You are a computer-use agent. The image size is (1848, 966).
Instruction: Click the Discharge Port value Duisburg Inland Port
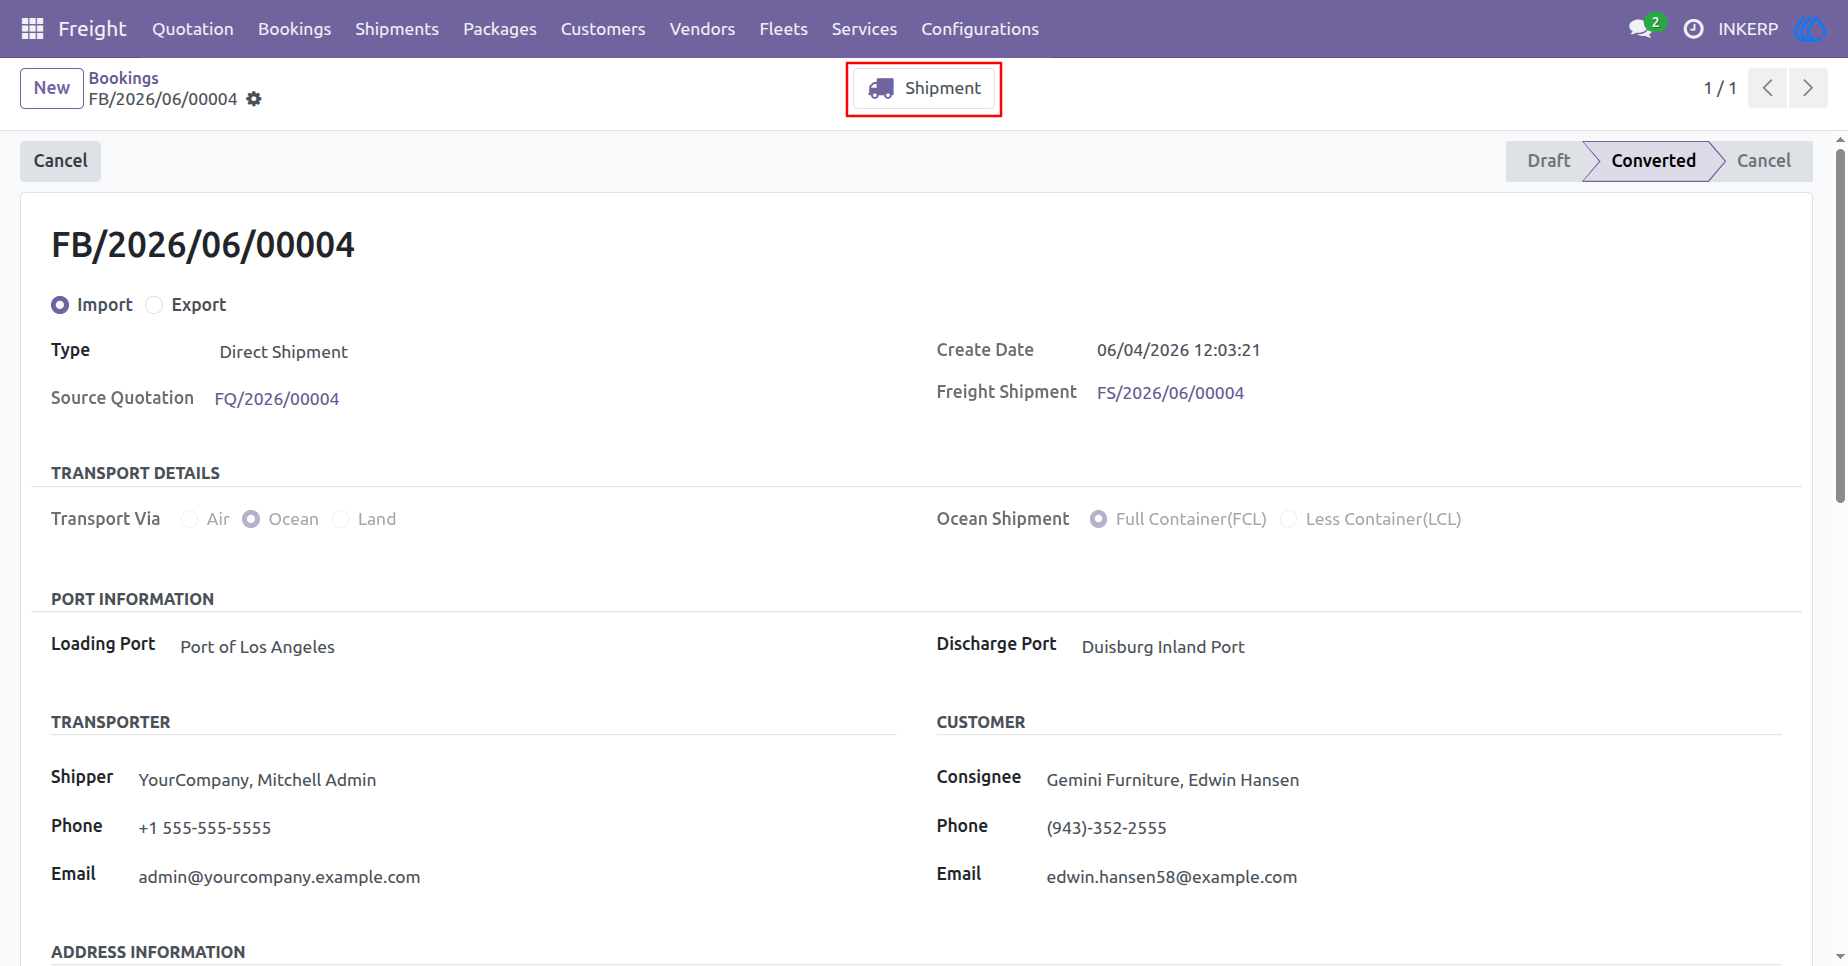[x=1163, y=647]
